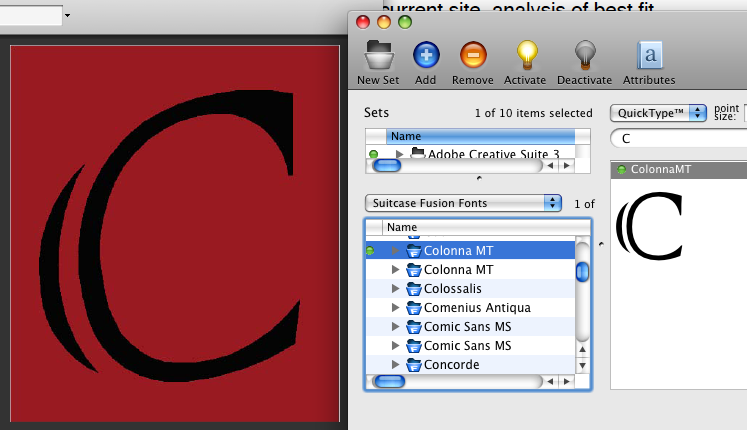Image resolution: width=747 pixels, height=430 pixels.
Task: Click the Concorde suitcase icon
Action: pyautogui.click(x=414, y=365)
